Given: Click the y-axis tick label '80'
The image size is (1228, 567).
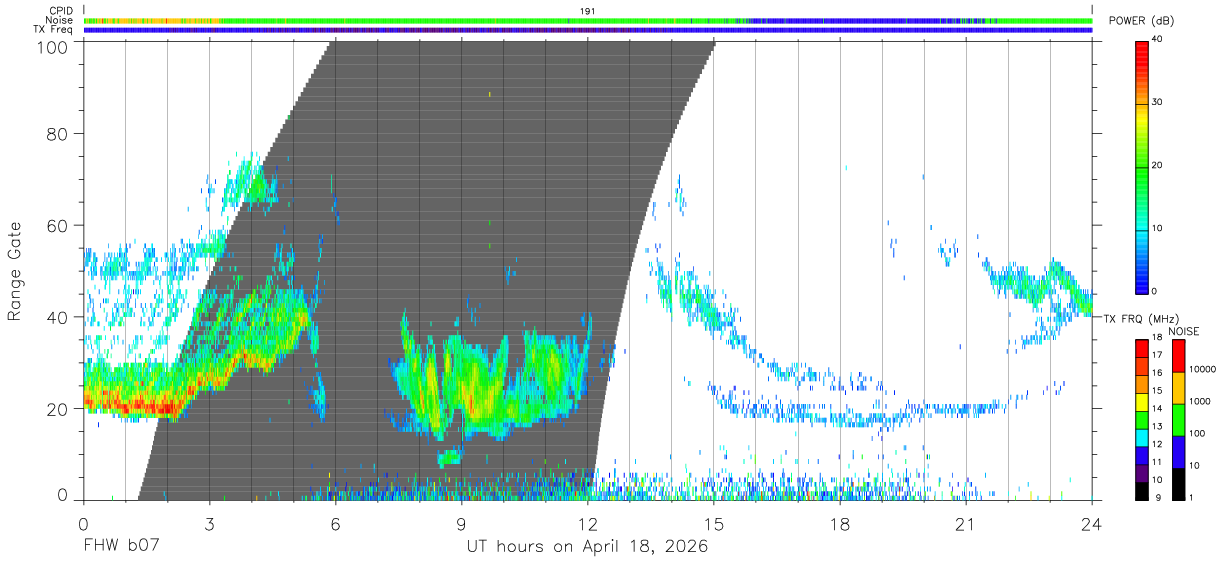Looking at the screenshot, I should coord(57,134).
